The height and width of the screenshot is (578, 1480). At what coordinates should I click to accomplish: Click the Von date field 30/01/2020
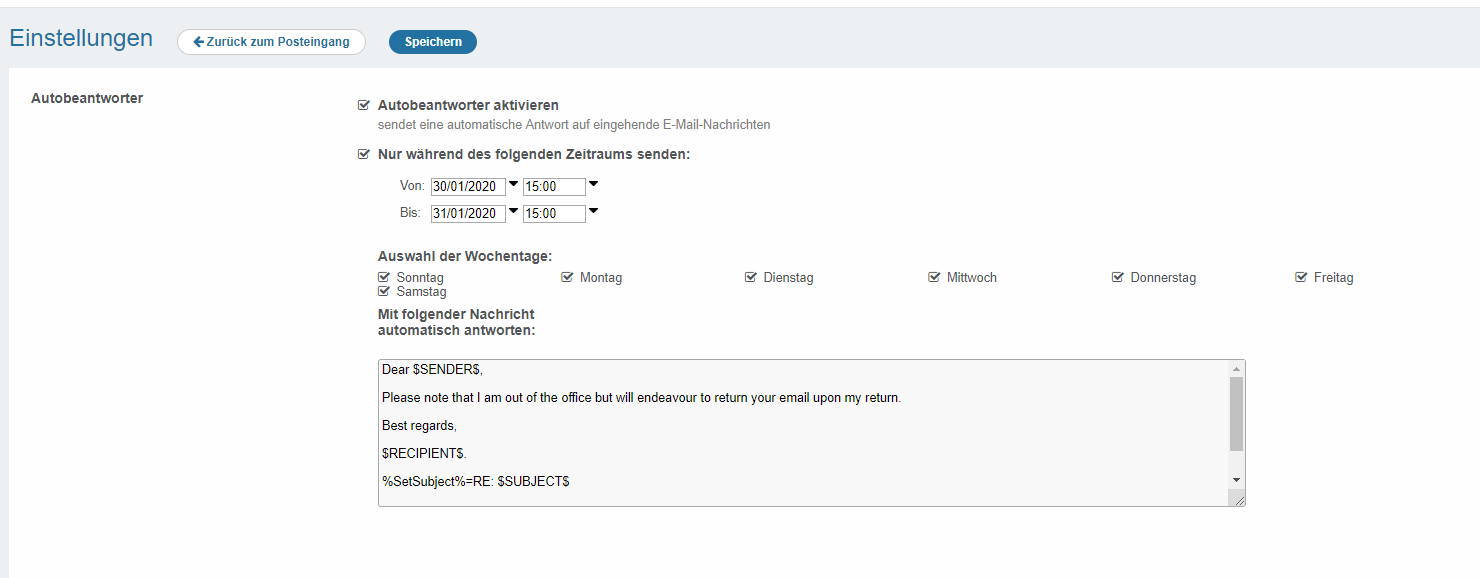pos(468,187)
